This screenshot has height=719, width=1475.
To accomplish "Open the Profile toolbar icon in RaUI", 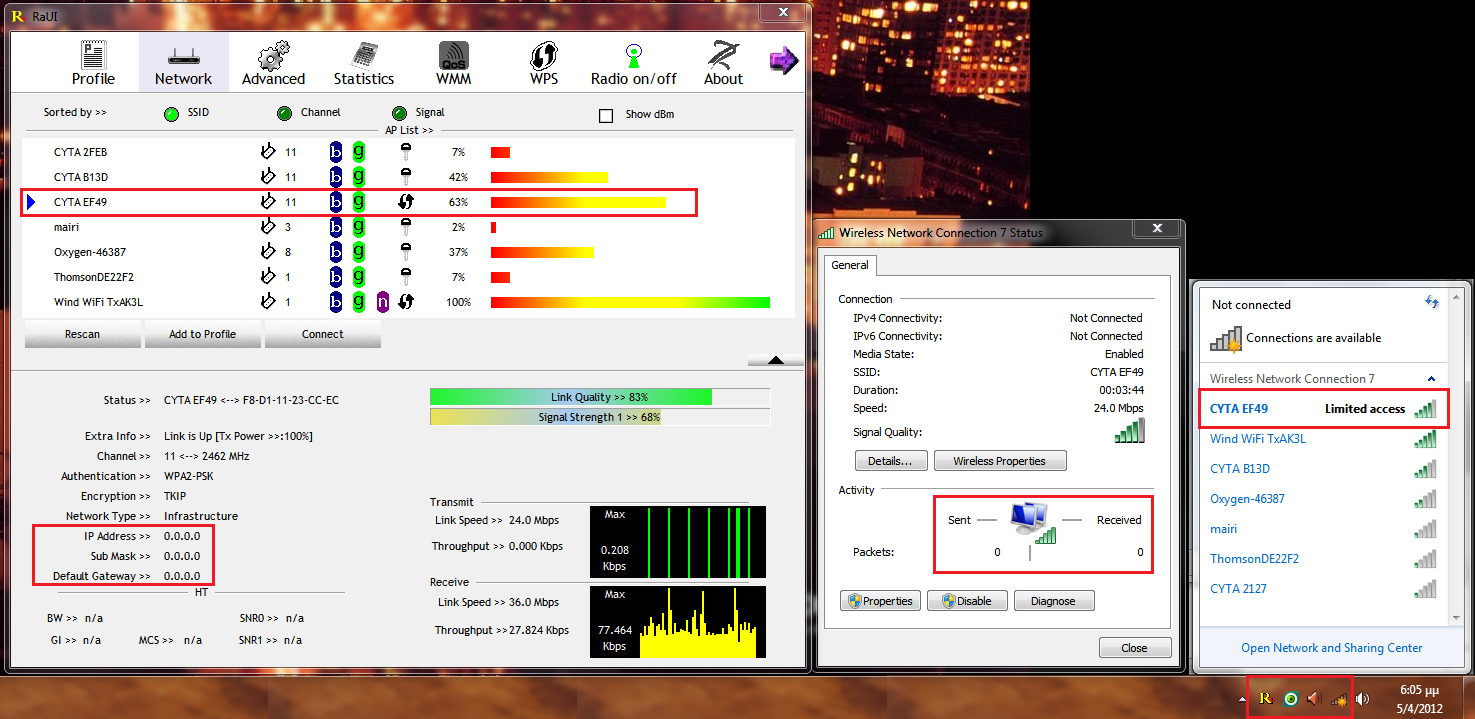I will (x=93, y=62).
